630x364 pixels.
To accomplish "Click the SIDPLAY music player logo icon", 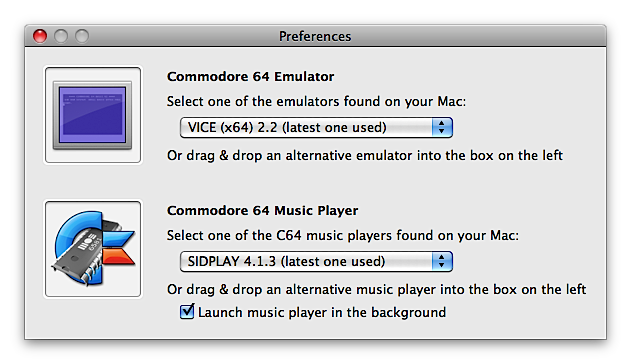I will click(93, 248).
